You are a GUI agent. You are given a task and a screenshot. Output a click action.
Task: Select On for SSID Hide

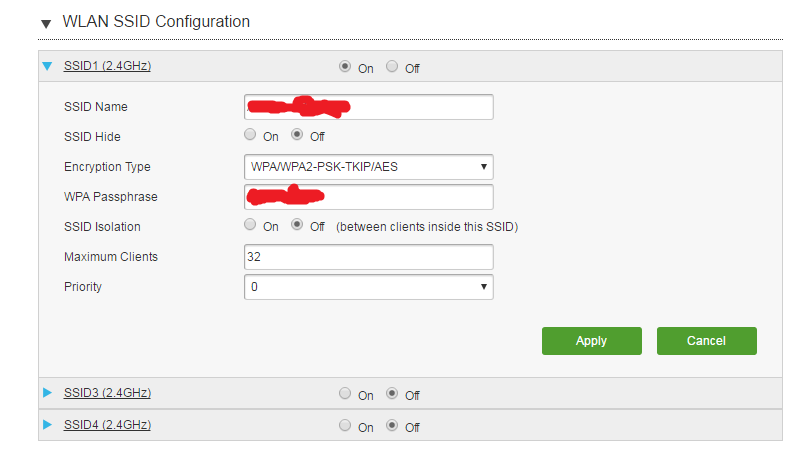[250, 134]
